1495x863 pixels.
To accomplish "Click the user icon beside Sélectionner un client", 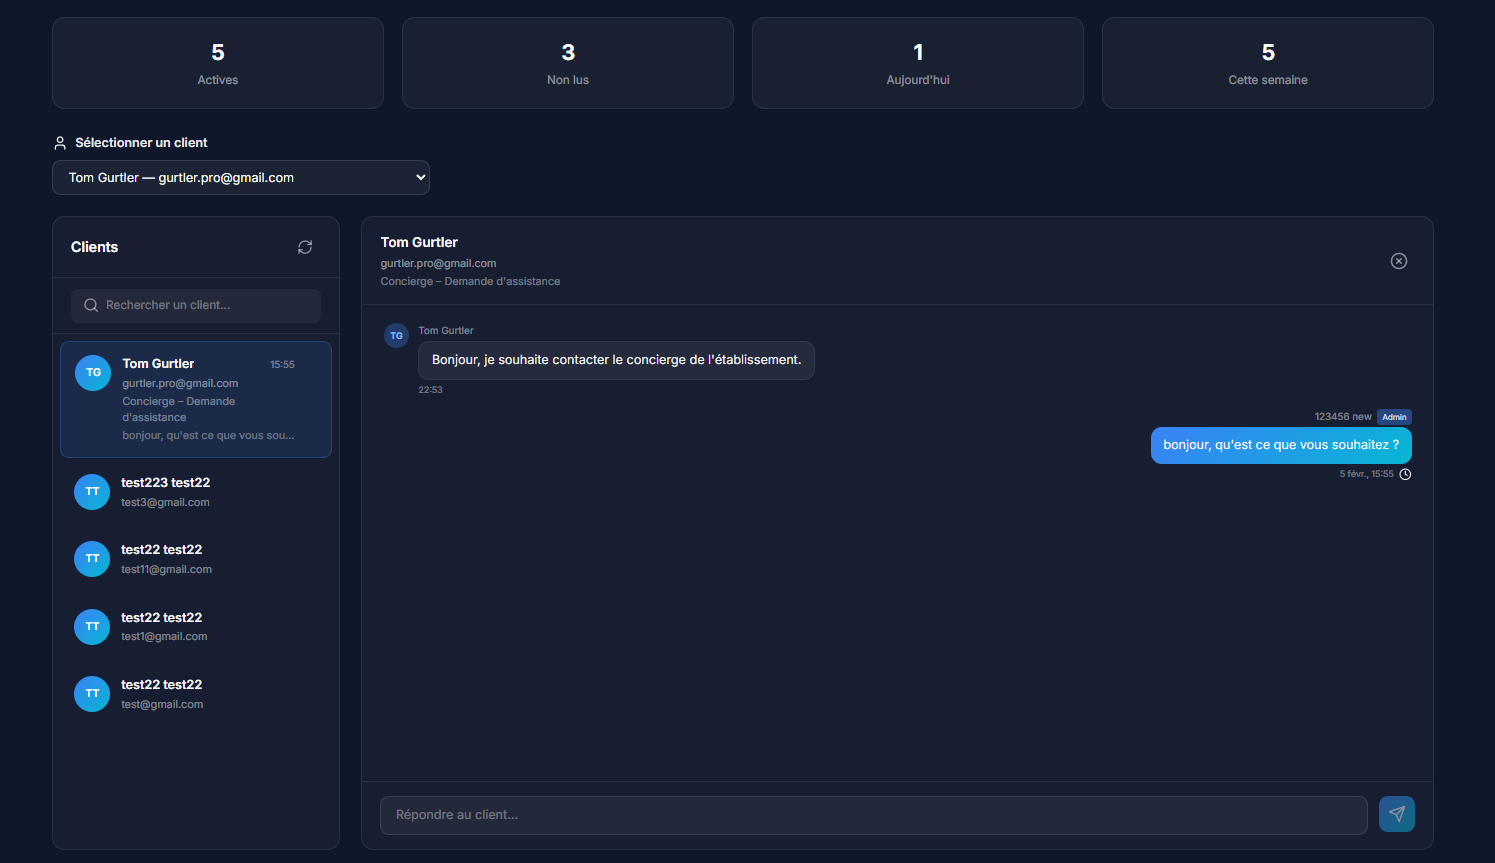I will (60, 143).
